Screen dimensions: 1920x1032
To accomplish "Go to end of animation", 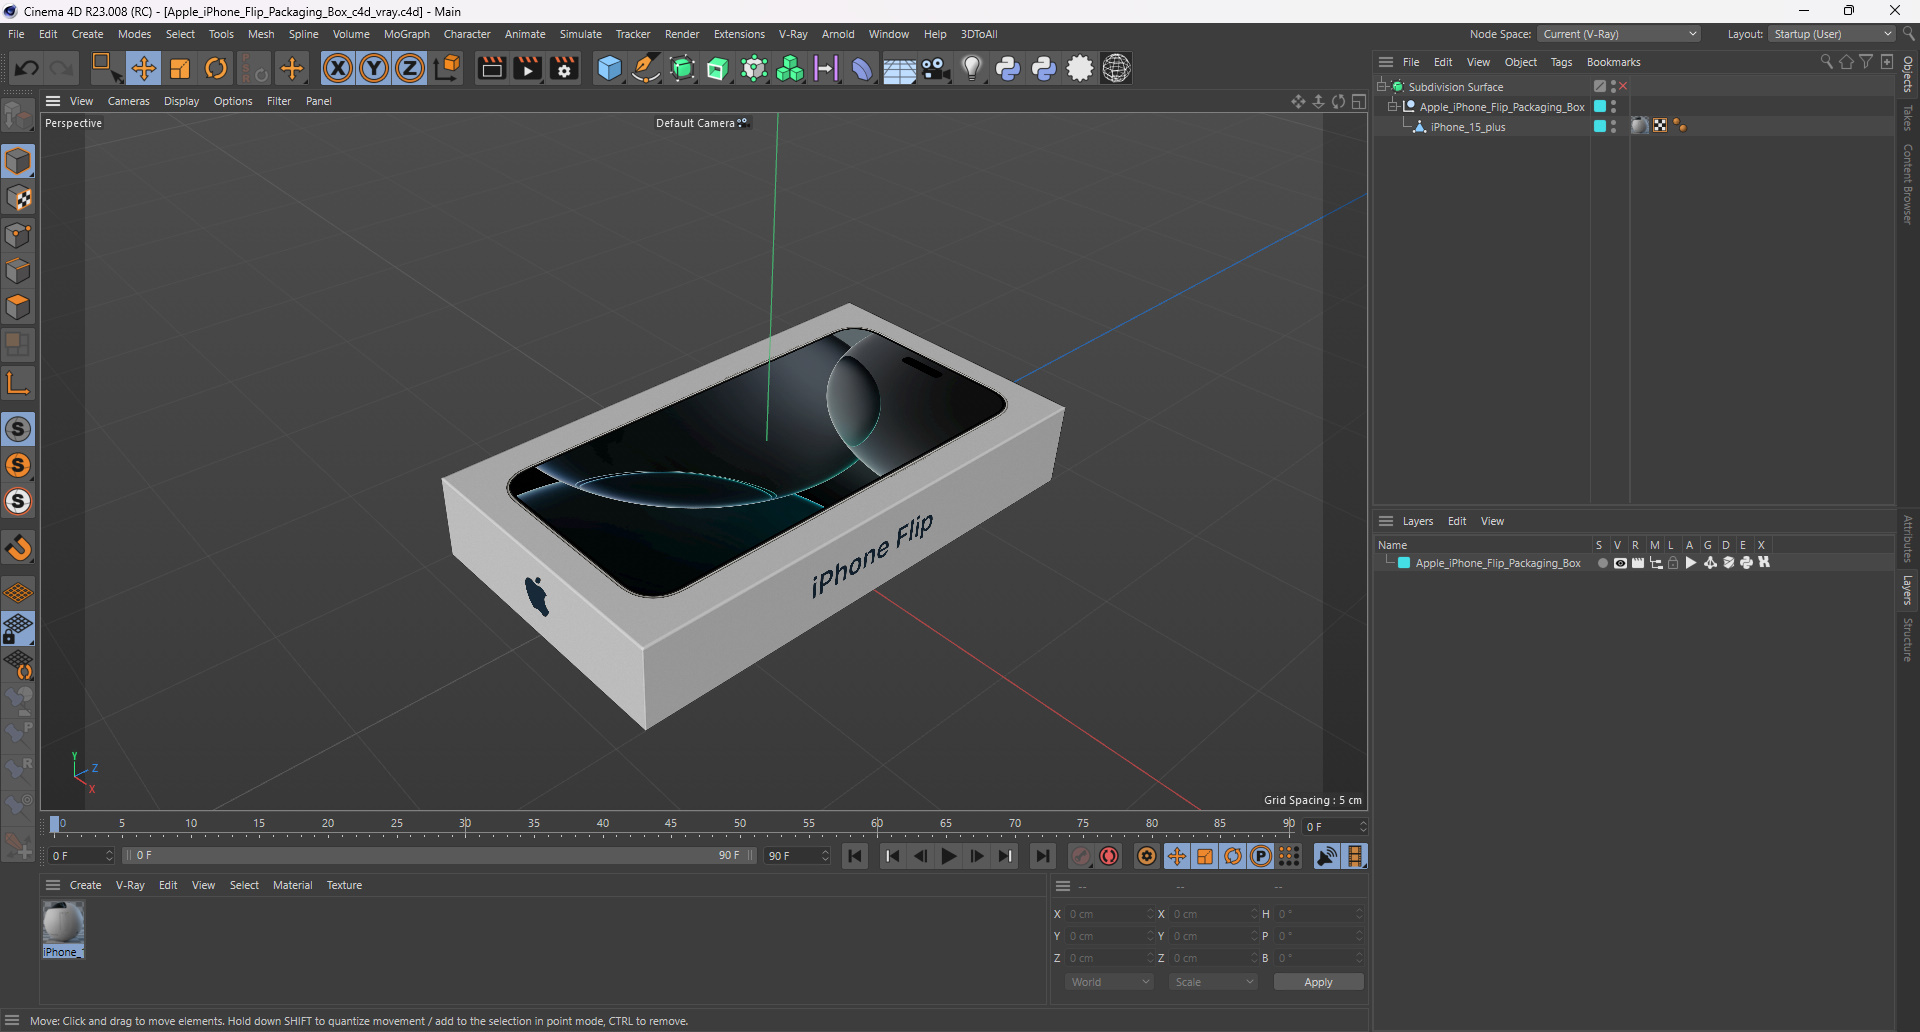I will (1042, 856).
